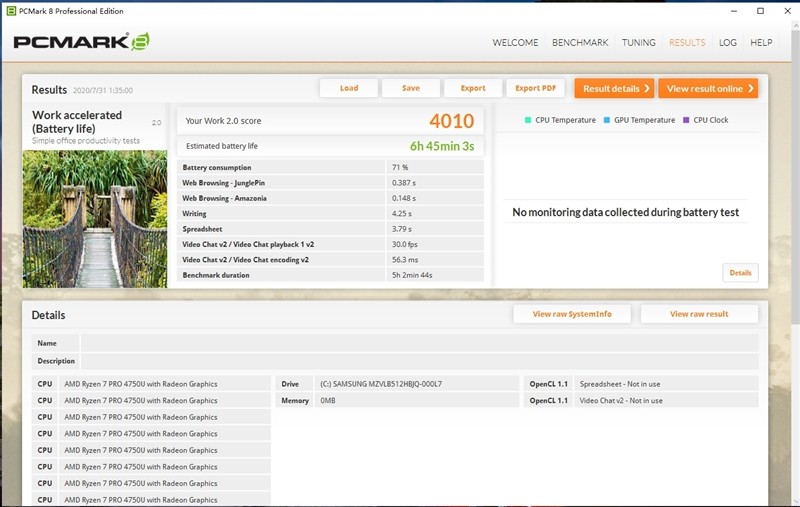Maximize the PCMark 8 window
This screenshot has width=800, height=507.
point(760,11)
